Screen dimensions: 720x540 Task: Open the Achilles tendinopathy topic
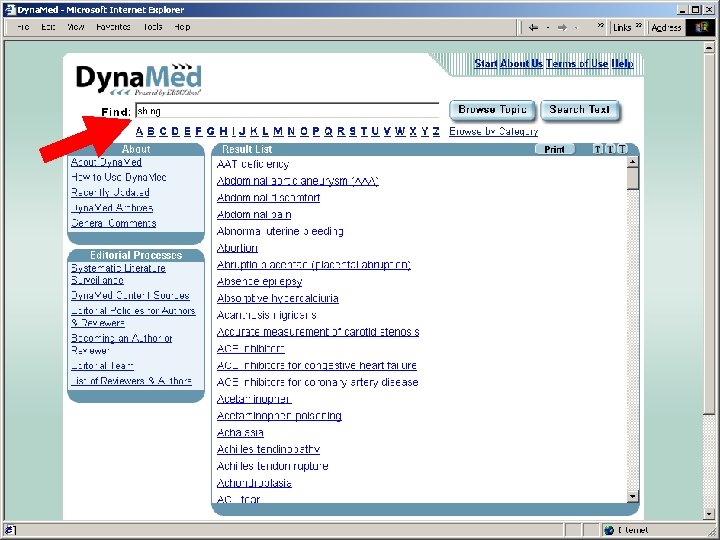pyautogui.click(x=268, y=450)
